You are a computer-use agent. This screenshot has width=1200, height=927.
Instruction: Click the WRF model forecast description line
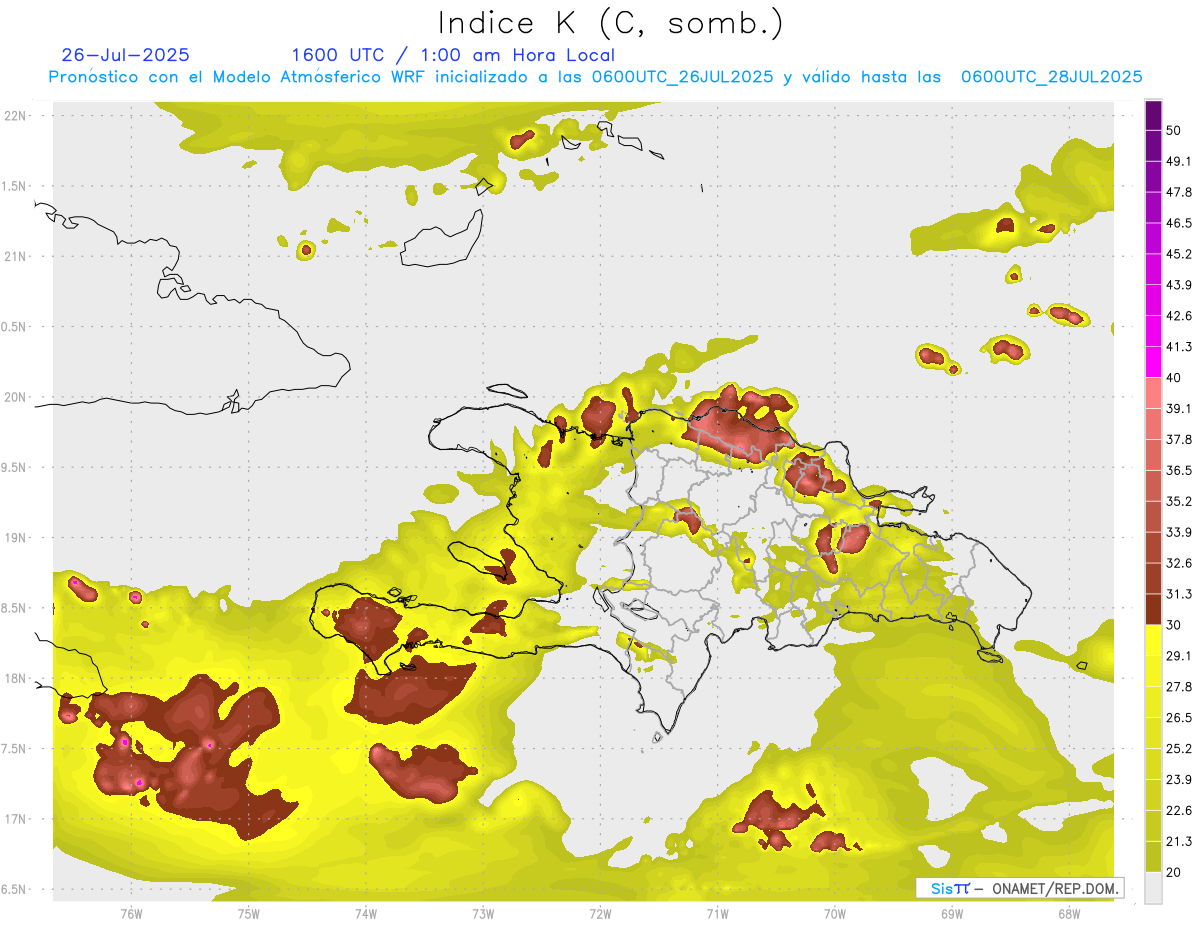(x=596, y=77)
